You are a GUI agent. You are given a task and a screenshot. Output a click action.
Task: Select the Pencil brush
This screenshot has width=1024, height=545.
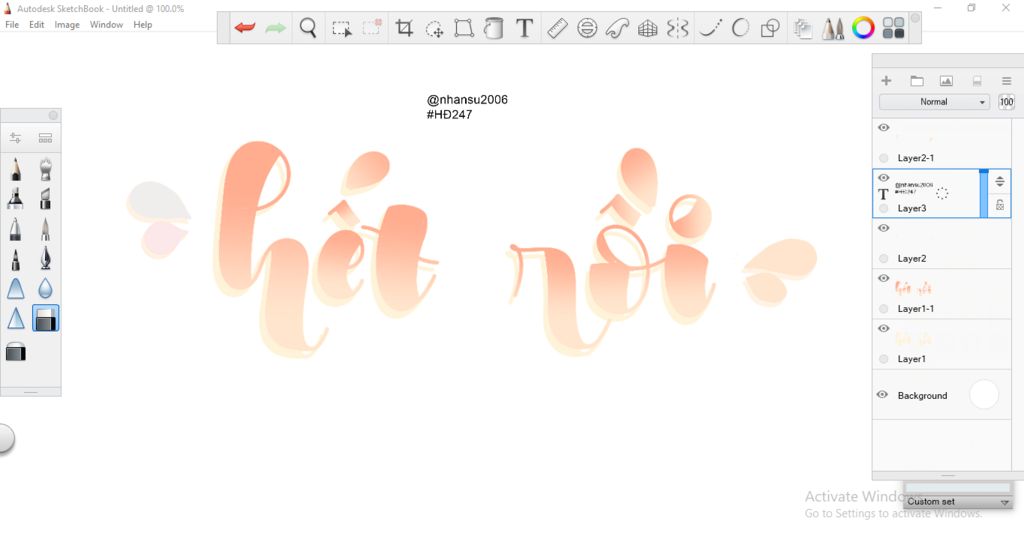click(16, 169)
